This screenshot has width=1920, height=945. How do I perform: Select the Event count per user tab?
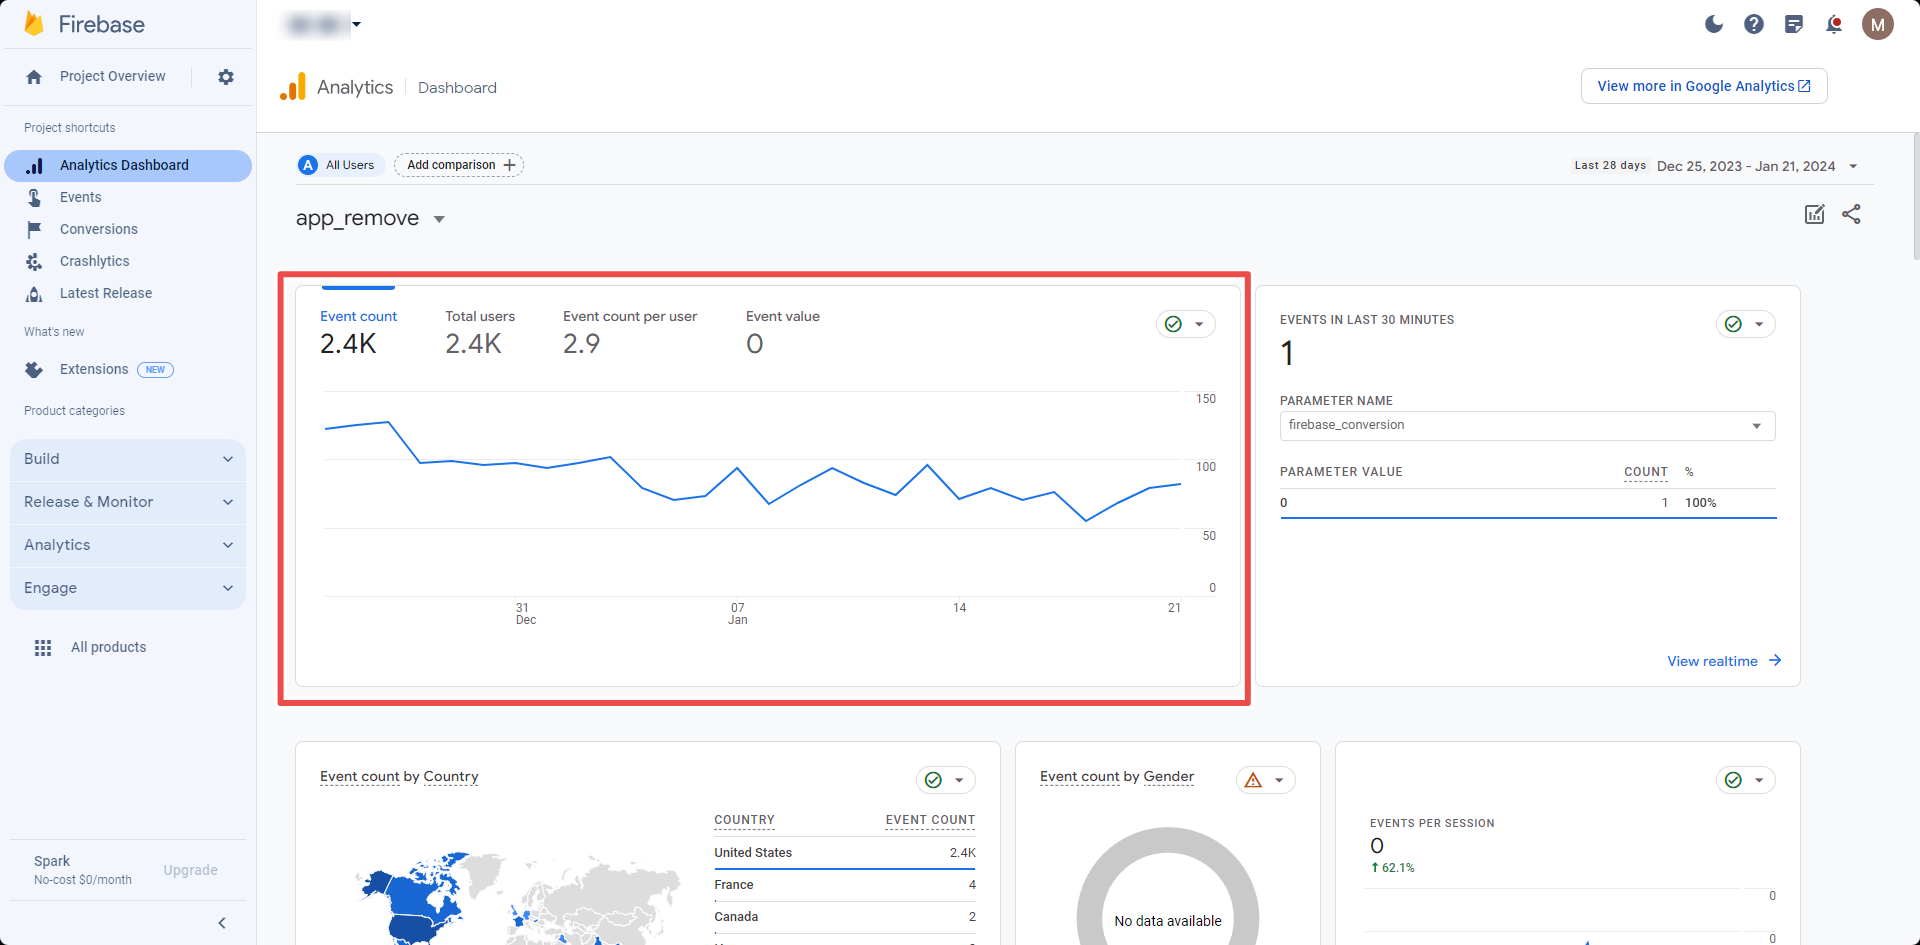(630, 333)
